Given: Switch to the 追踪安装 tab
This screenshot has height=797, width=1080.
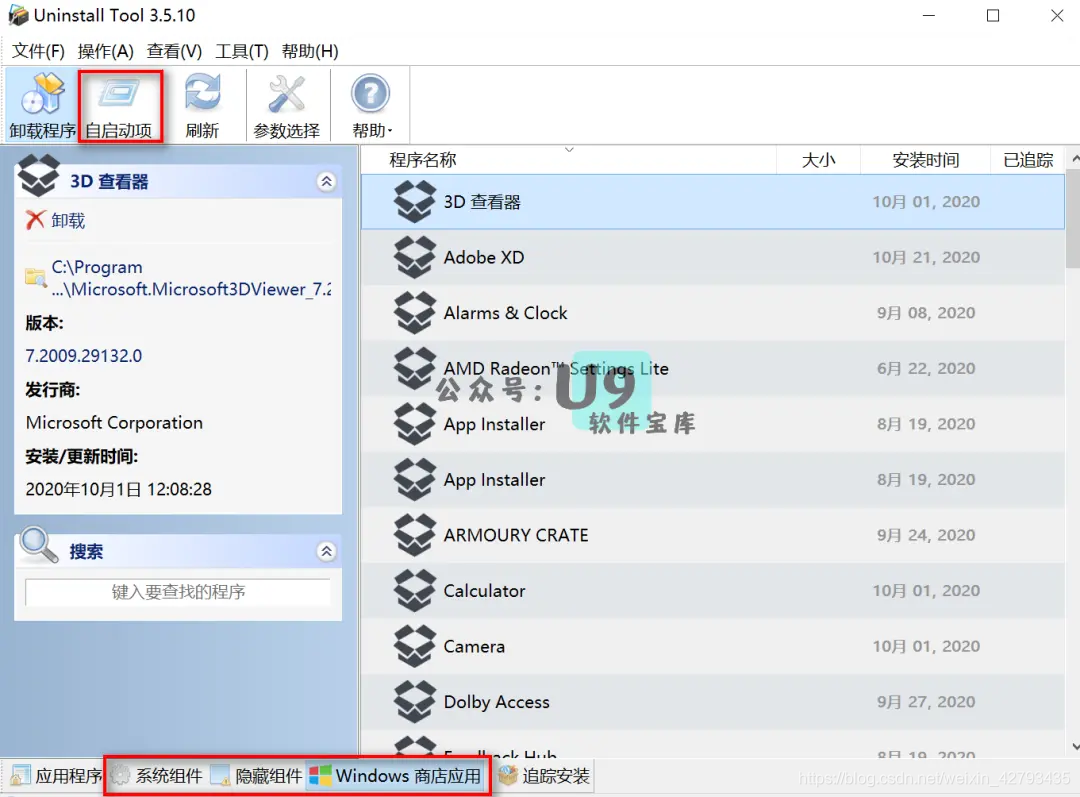Looking at the screenshot, I should (x=544, y=776).
